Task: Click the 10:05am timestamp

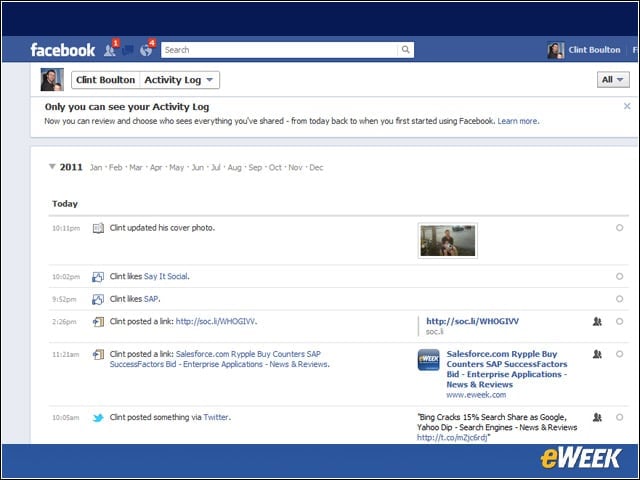Action: coord(66,418)
